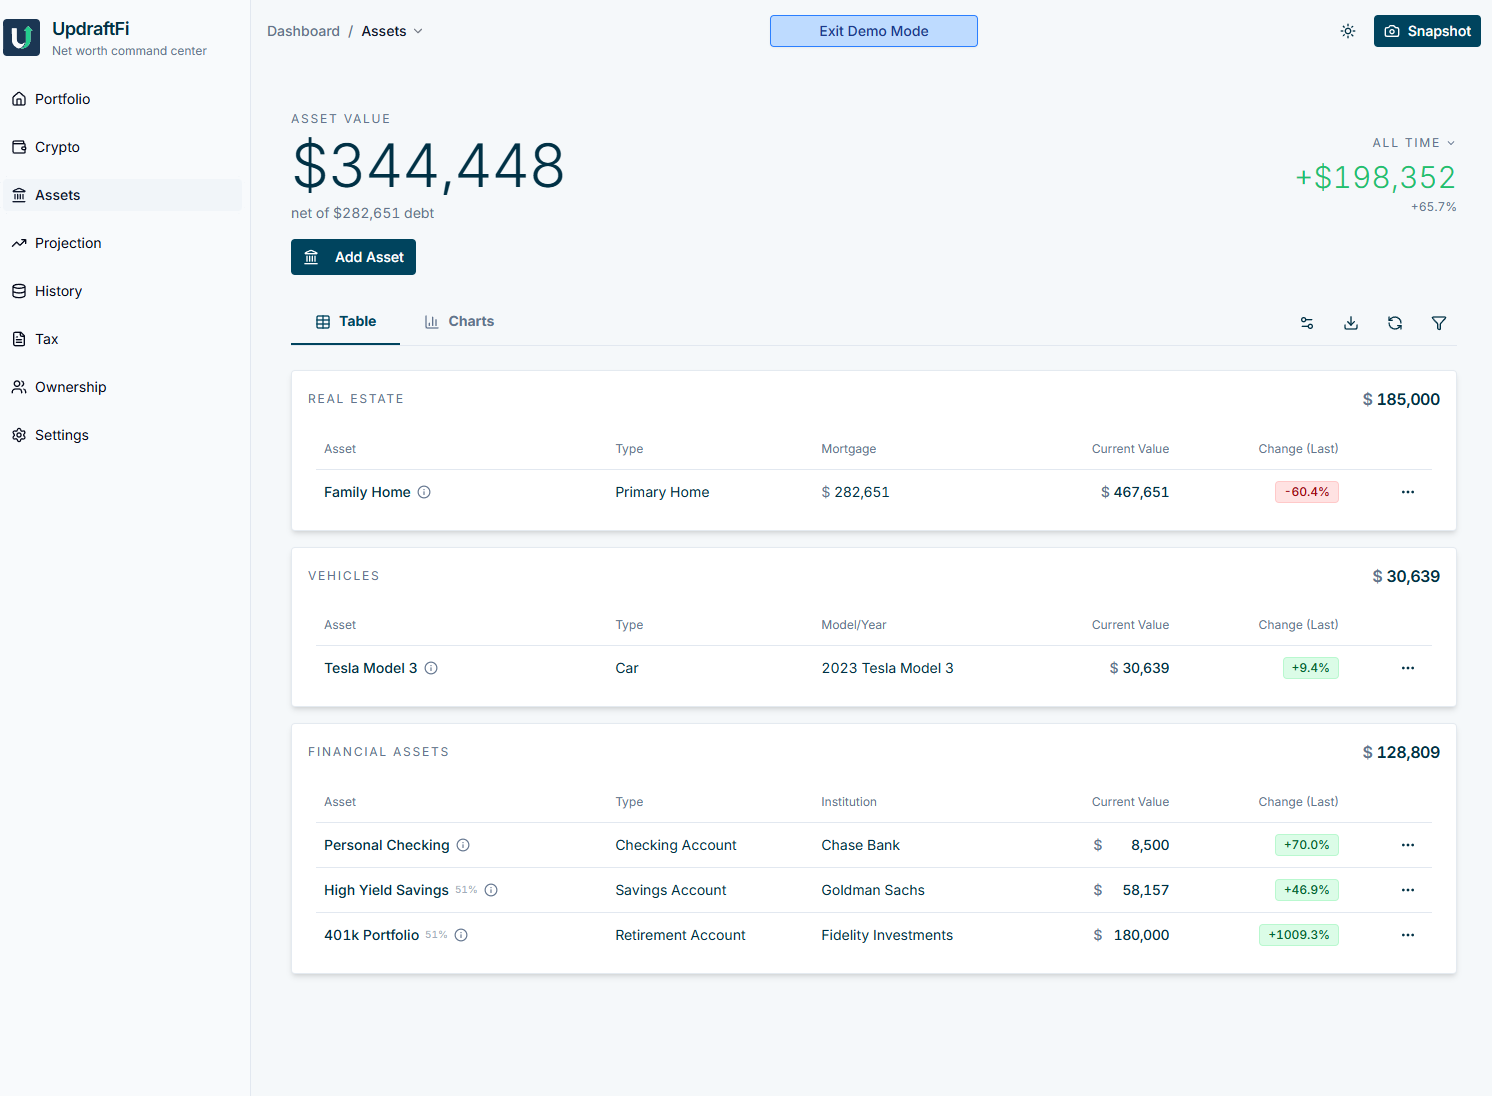Open the asset display options icon
Screen dimensions: 1492x1096
click(x=1307, y=323)
